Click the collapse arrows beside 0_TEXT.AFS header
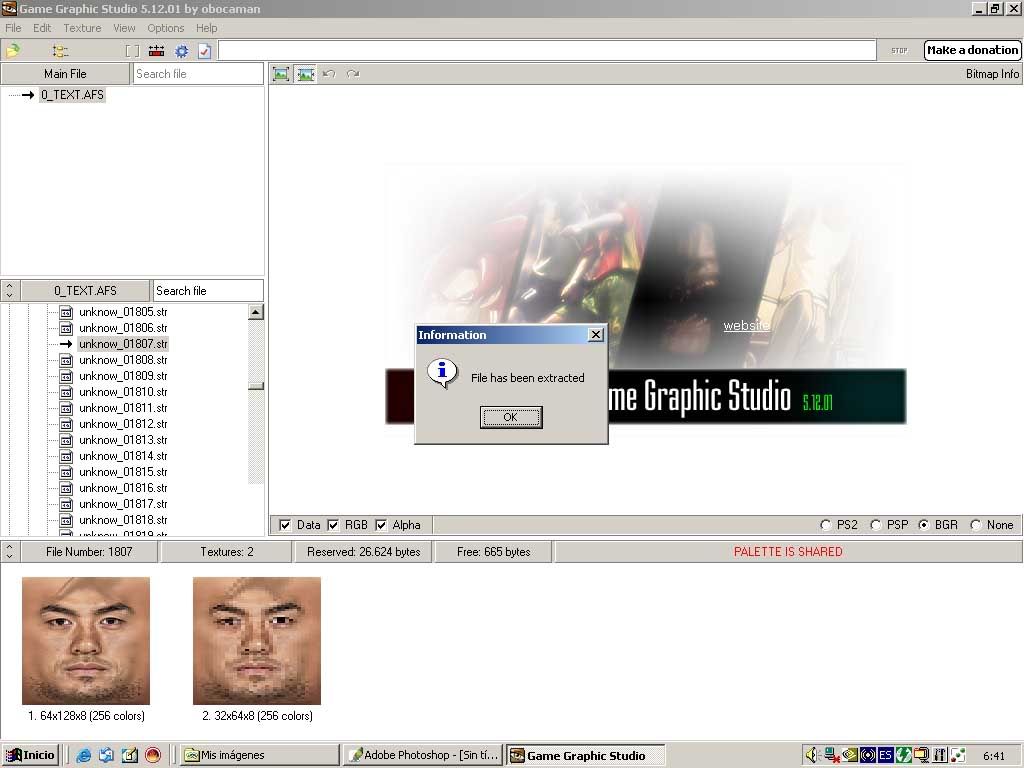The image size is (1024, 768). point(10,291)
